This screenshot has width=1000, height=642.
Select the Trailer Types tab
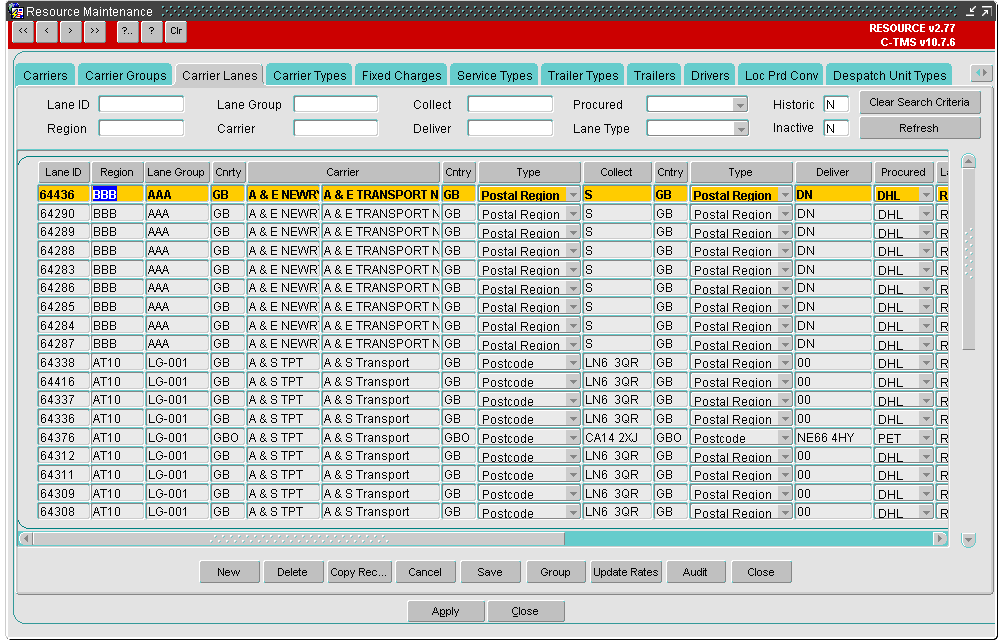[x=583, y=75]
